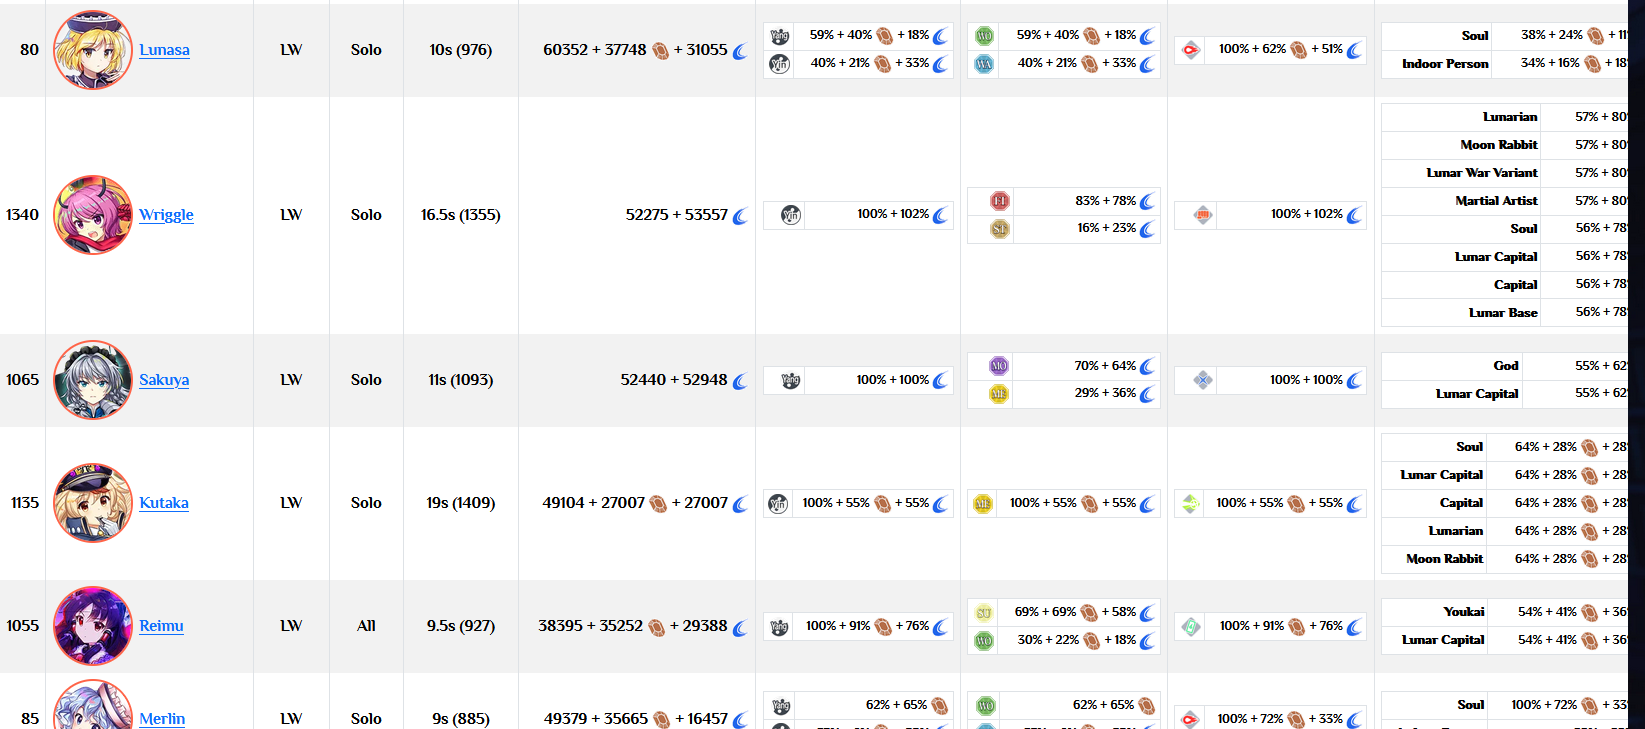Click the Yin icon in Wriggle's row
This screenshot has height=729, width=1645.
tap(791, 215)
